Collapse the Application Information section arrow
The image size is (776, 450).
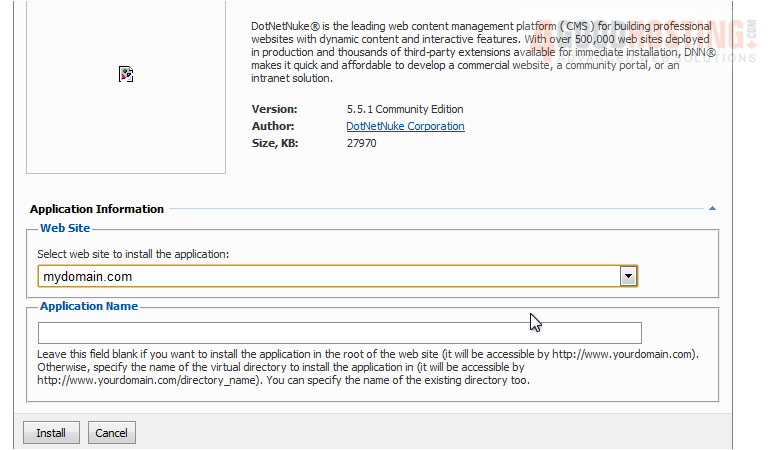[x=712, y=209]
